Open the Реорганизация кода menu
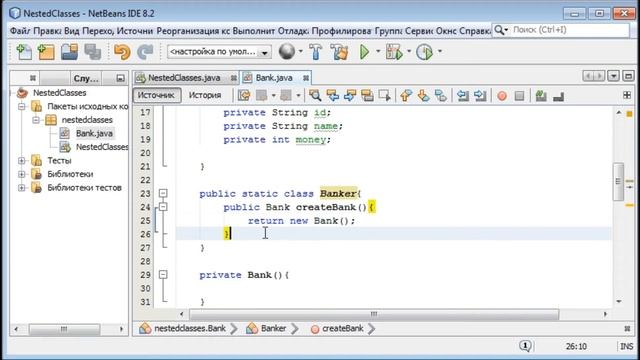Screen dimensions: 640x360 click(x=193, y=31)
